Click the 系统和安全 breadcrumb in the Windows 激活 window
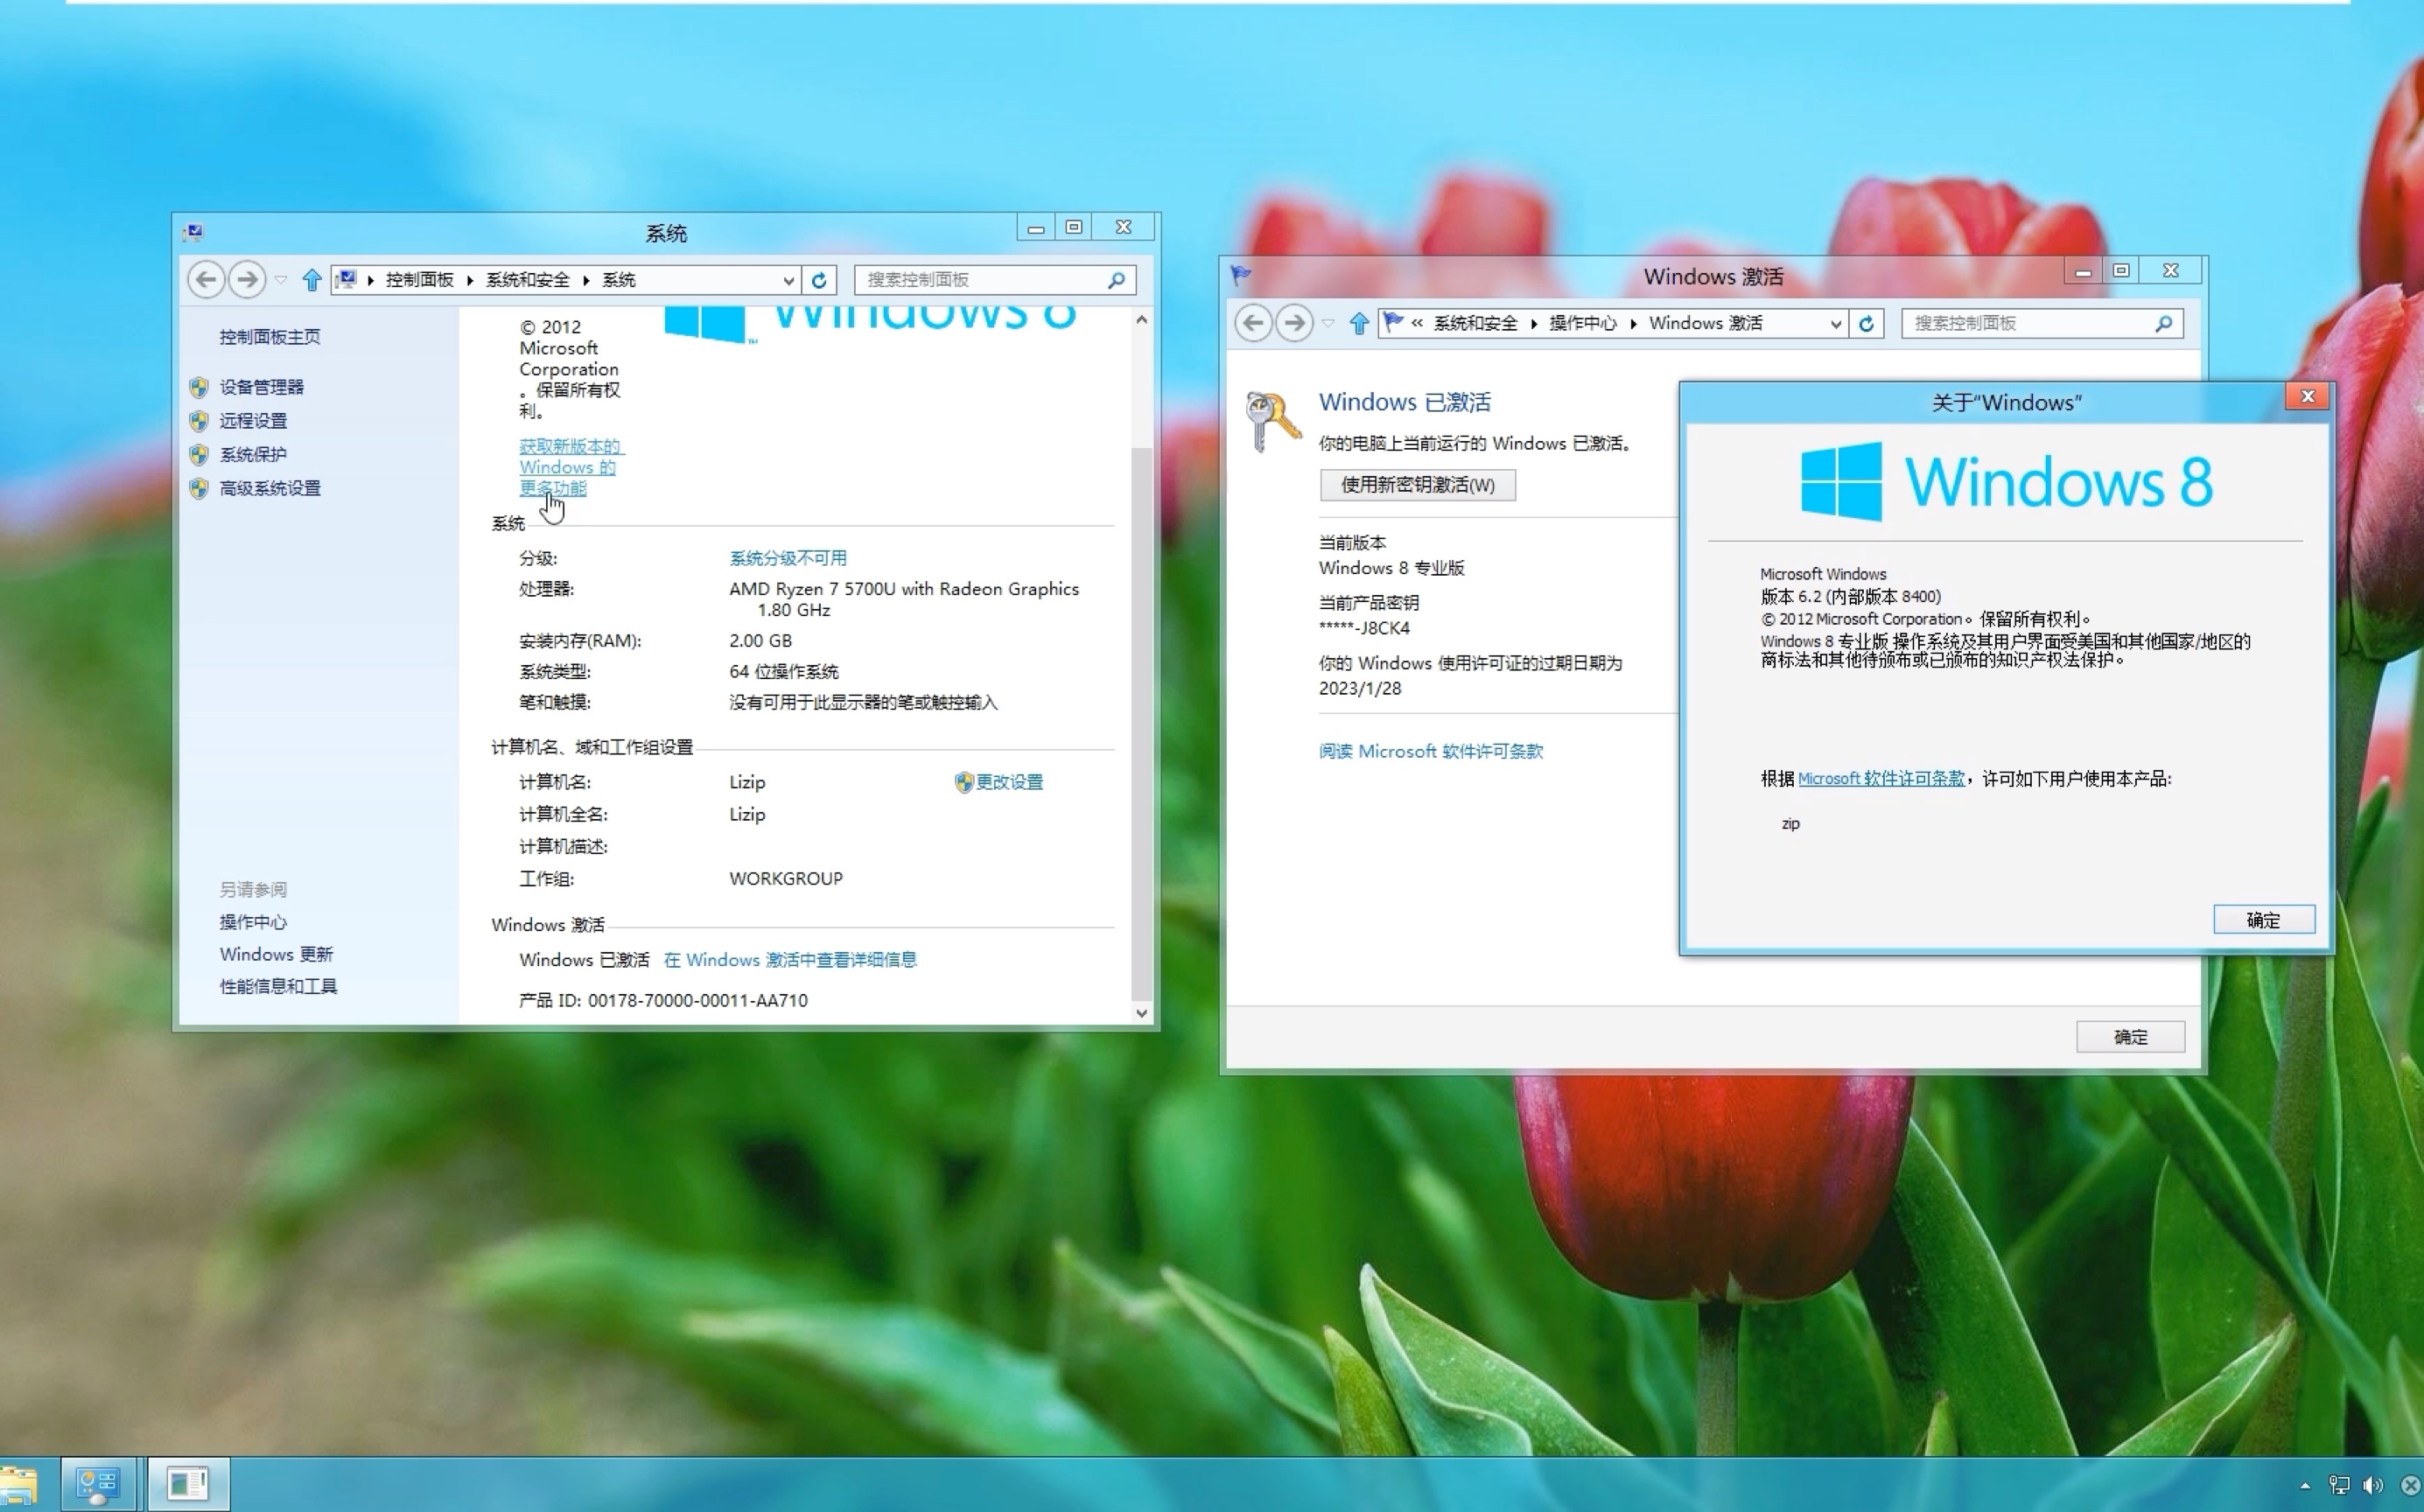The width and height of the screenshot is (2424, 1512). 1475,323
